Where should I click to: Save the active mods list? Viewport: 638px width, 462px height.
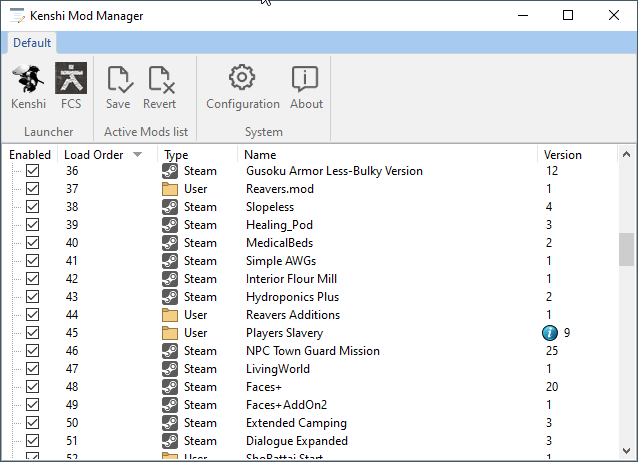[118, 87]
